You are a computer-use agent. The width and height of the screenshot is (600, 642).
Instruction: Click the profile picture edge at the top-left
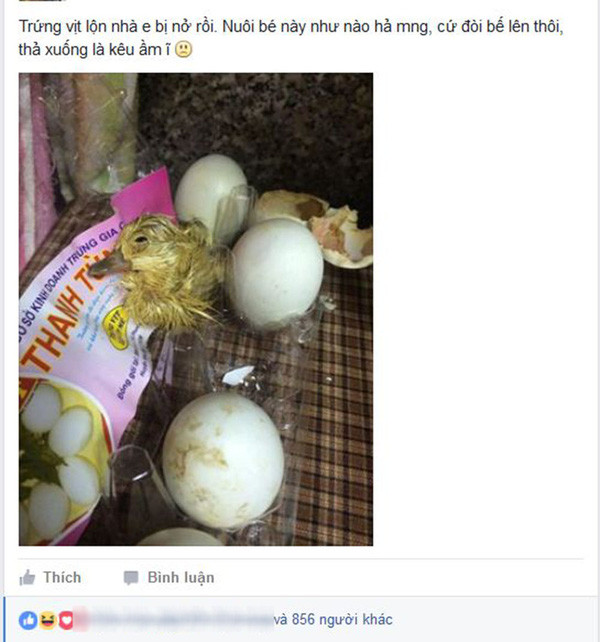coord(43,1)
